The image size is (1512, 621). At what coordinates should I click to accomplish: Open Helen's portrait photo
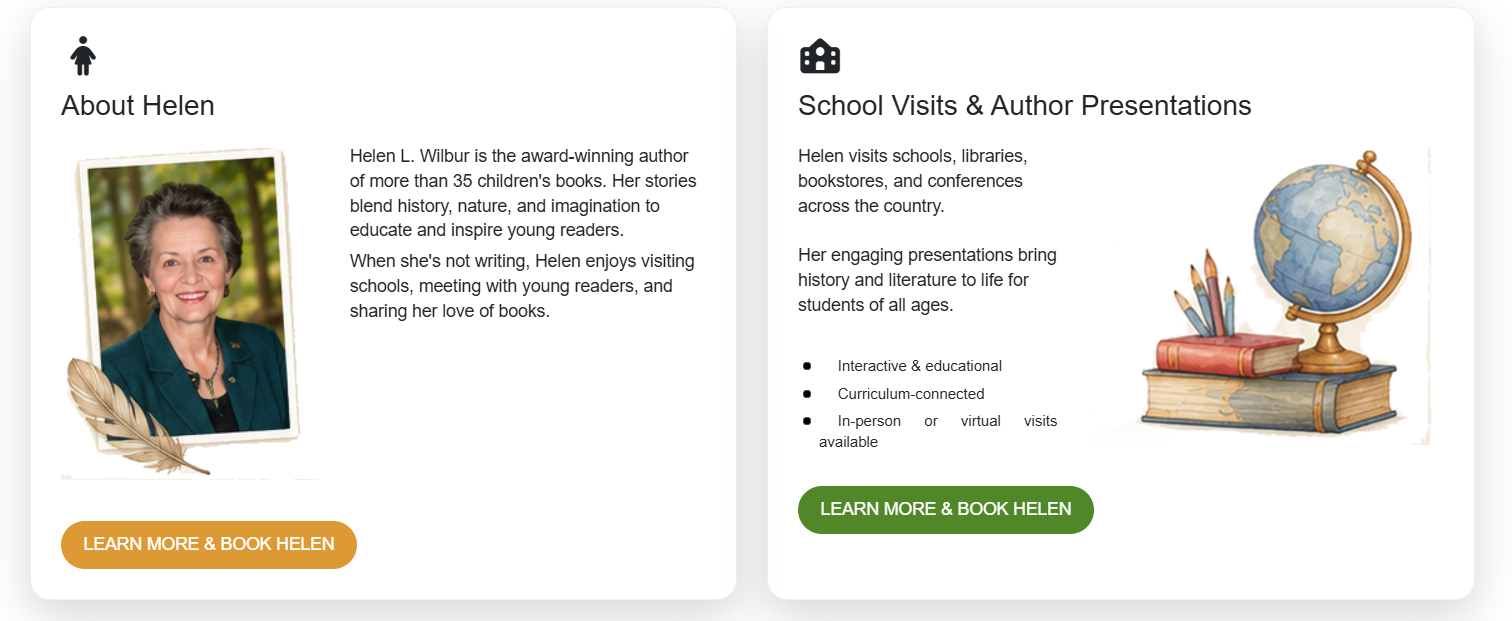188,298
